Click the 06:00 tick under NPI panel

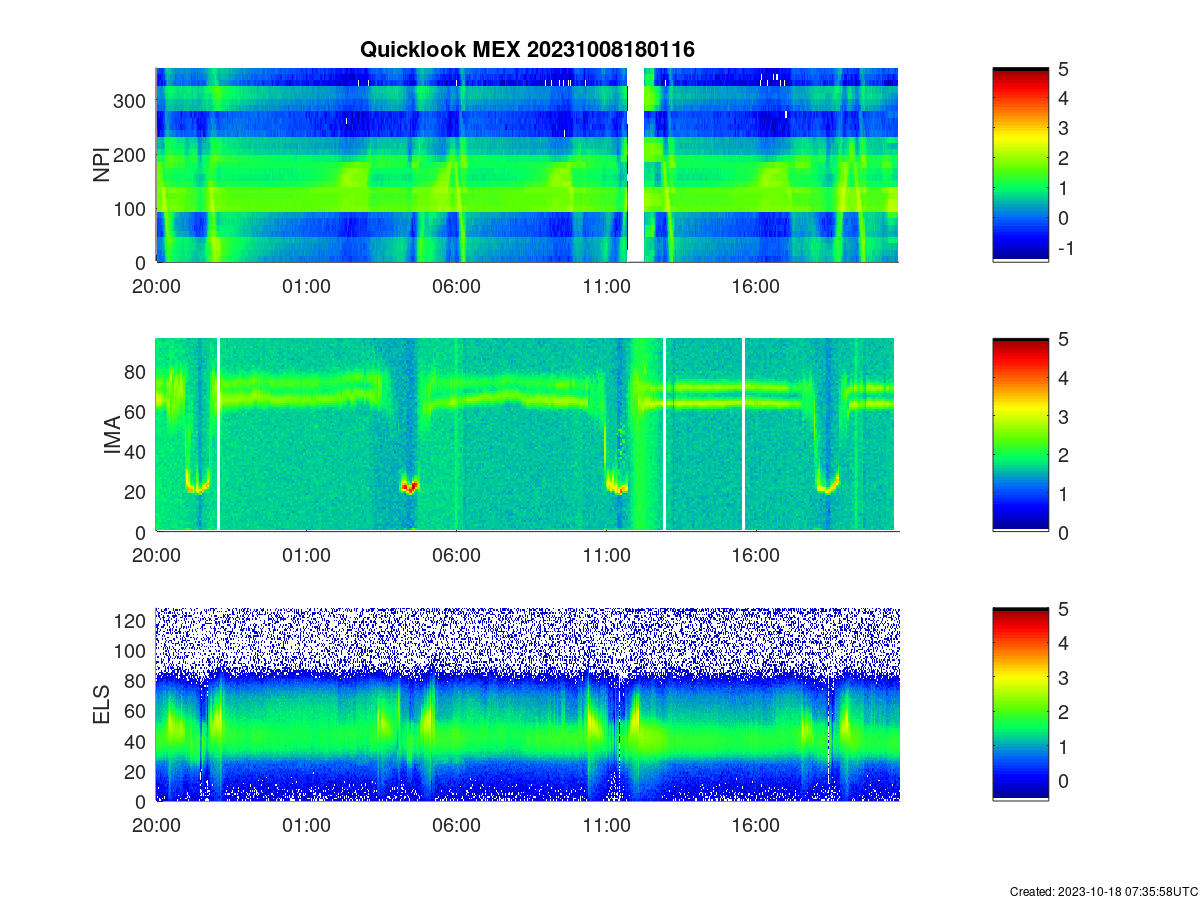pos(456,286)
